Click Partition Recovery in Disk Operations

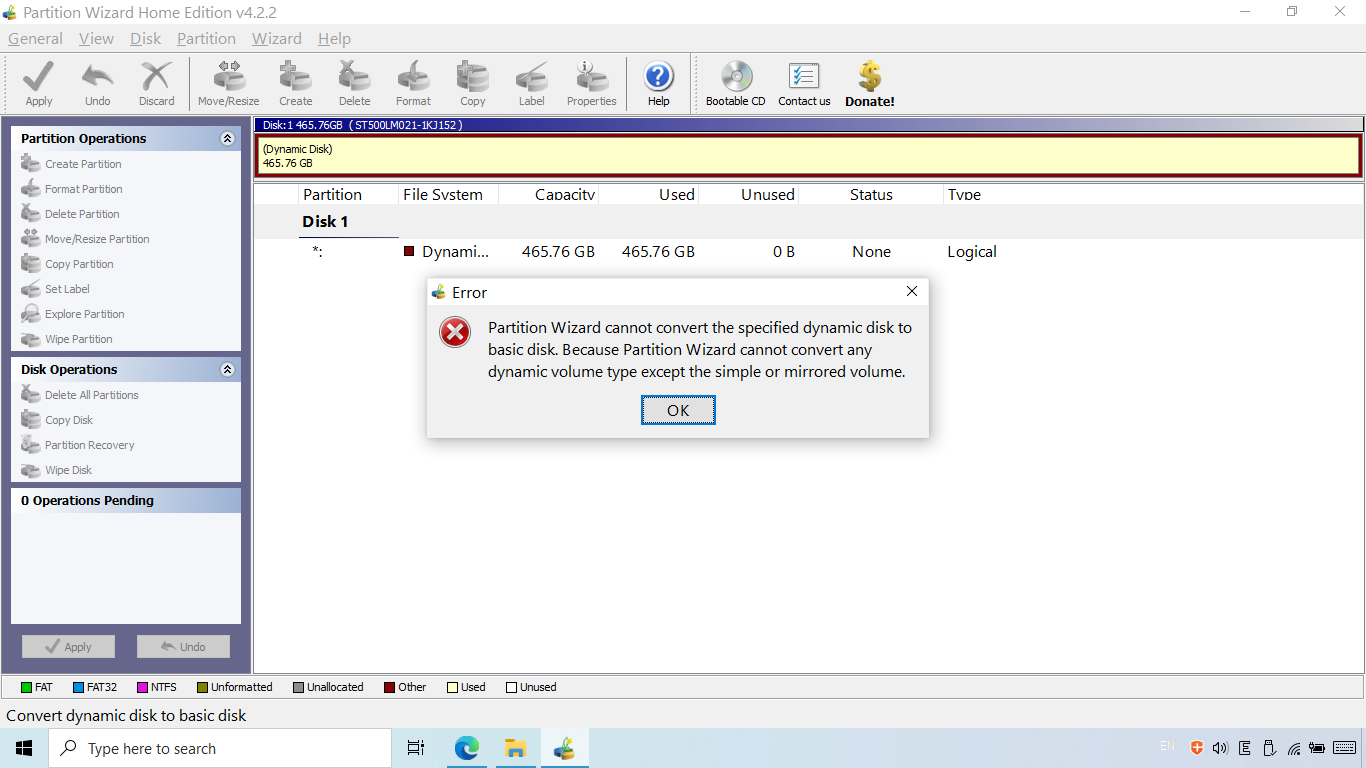click(89, 445)
